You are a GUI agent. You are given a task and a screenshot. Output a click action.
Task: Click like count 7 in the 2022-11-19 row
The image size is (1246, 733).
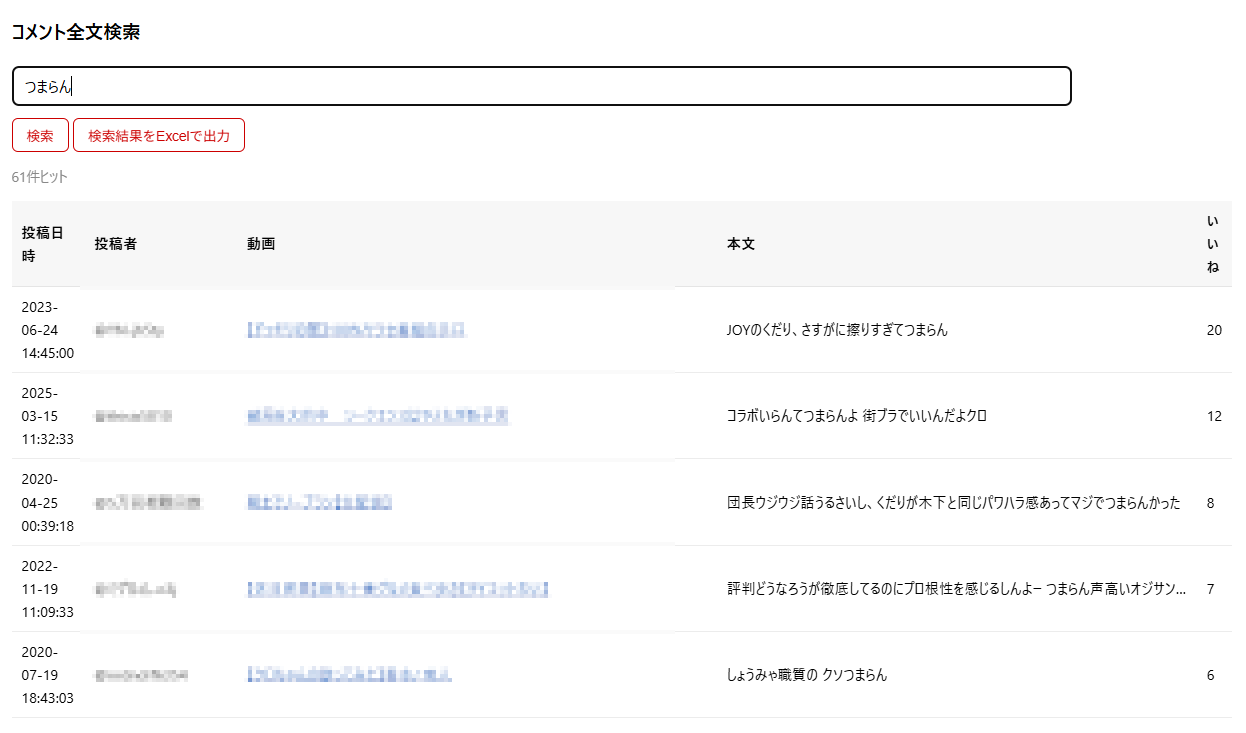click(1210, 589)
